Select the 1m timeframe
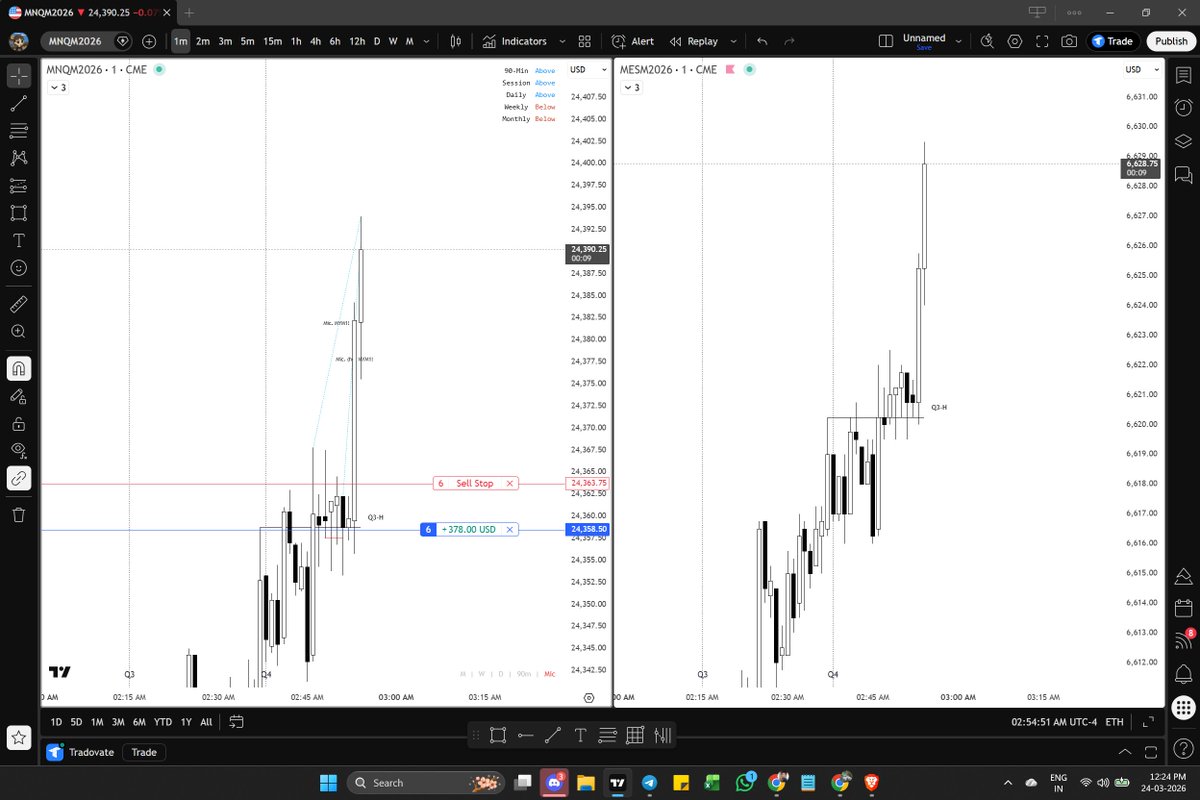The image size is (1200, 800). pos(180,41)
